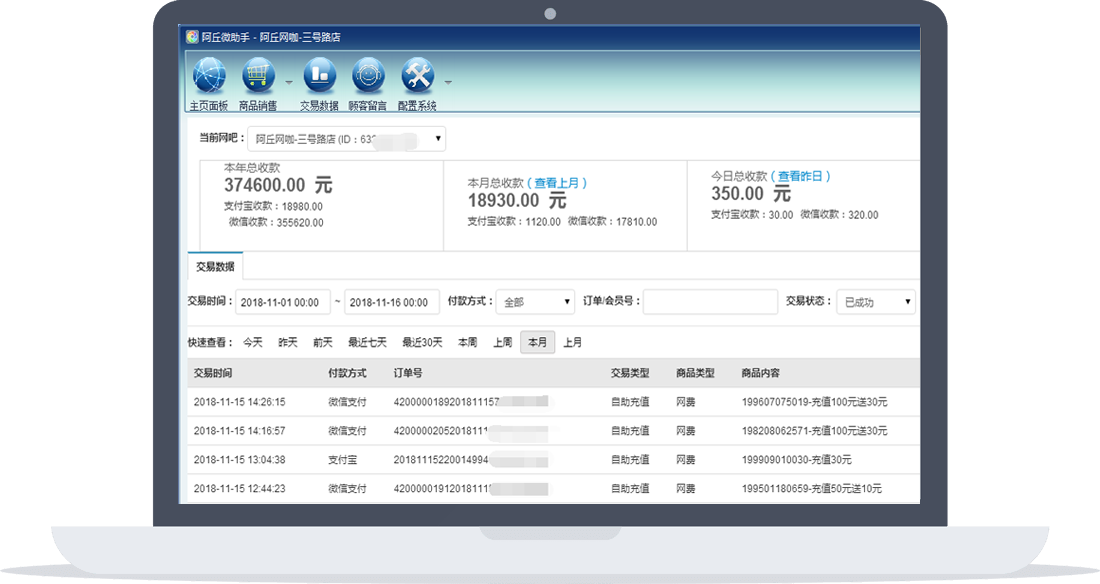Open the 顾客留言 message icon
This screenshot has width=1100, height=584.
(x=368, y=75)
